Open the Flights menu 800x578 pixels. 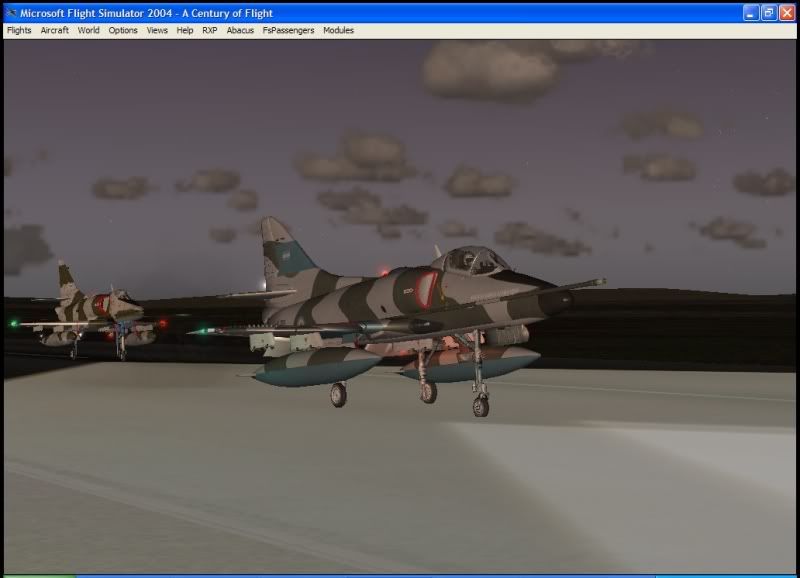(x=19, y=31)
